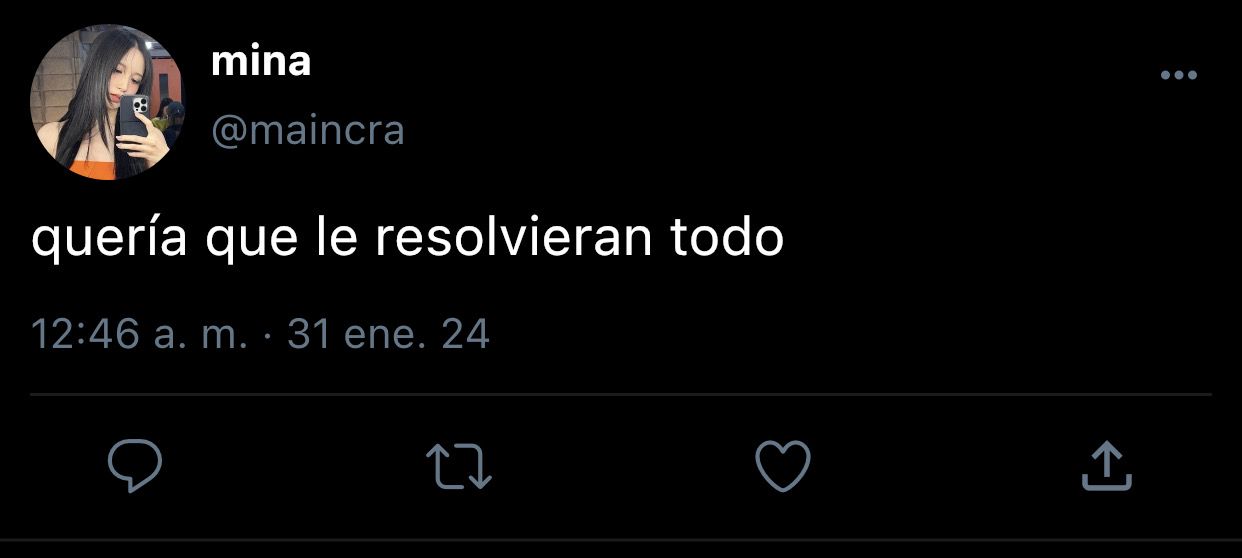Expand tweet options with the ellipsis
The width and height of the screenshot is (1242, 558).
1178,76
